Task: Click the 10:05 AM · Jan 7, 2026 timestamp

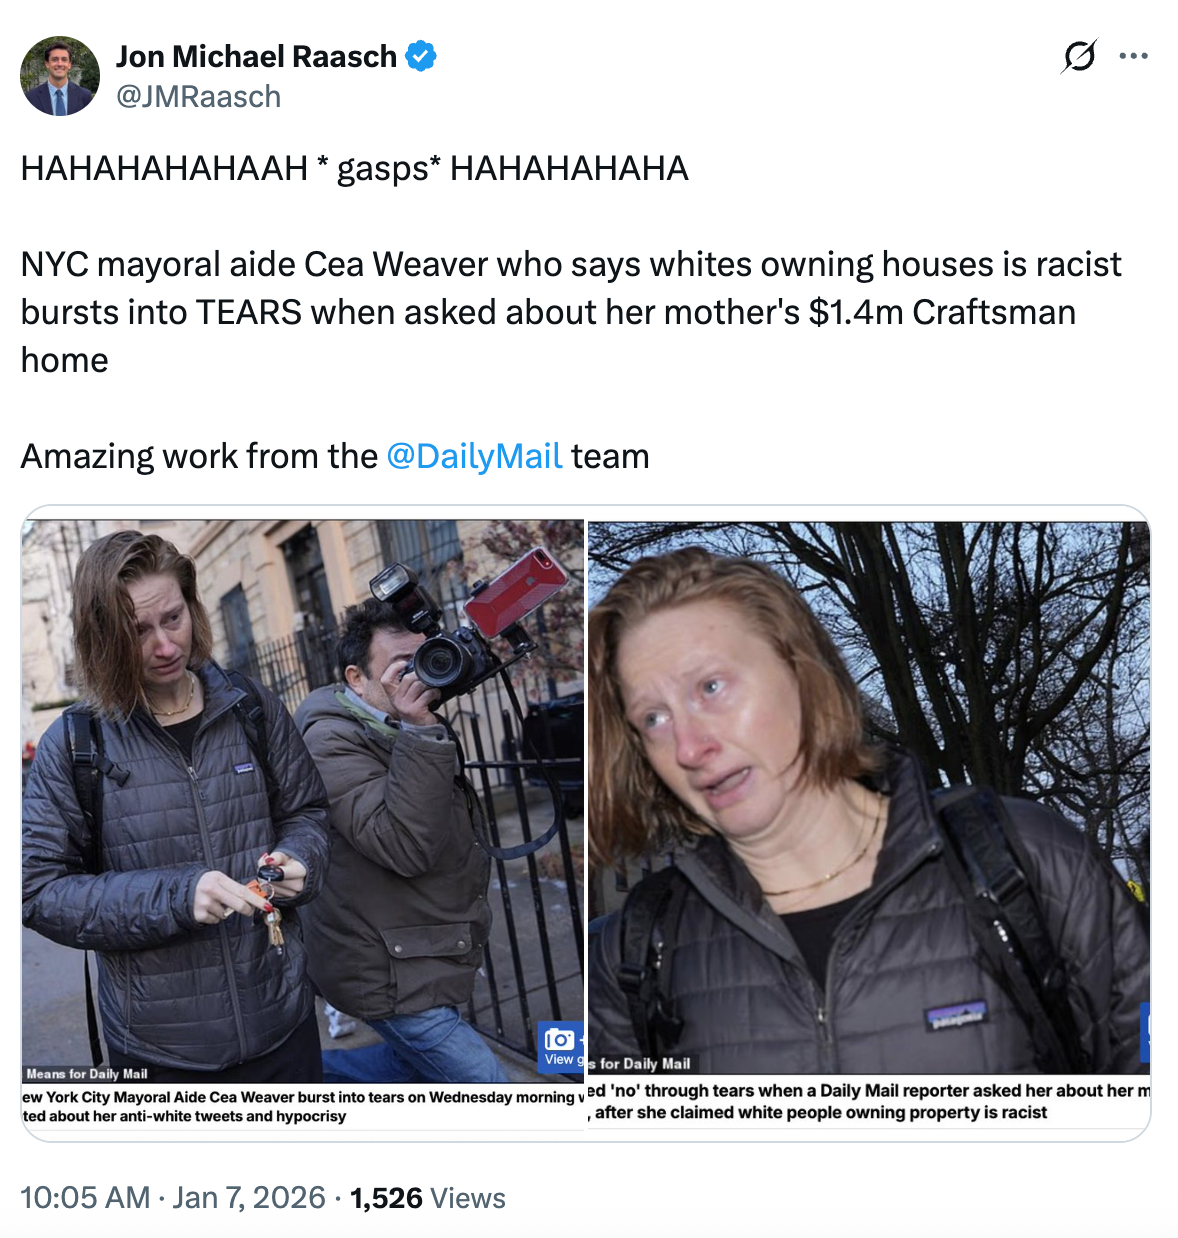Action: click(x=173, y=1197)
